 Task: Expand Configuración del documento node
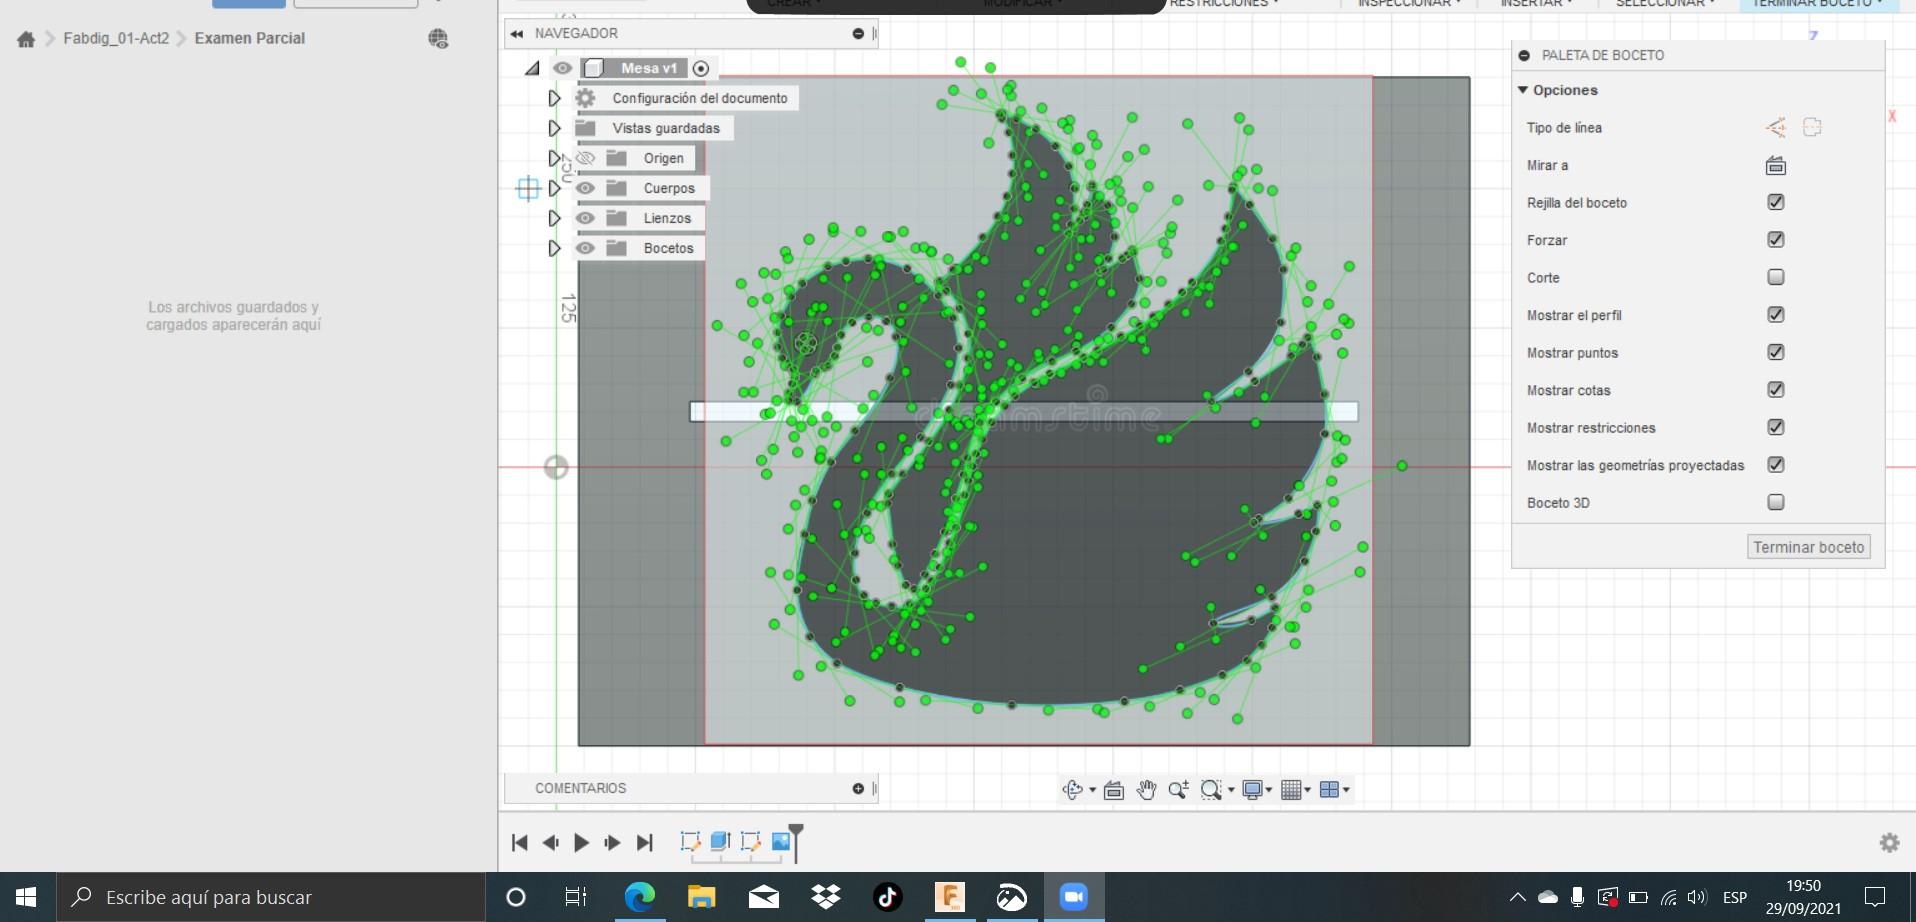point(554,98)
